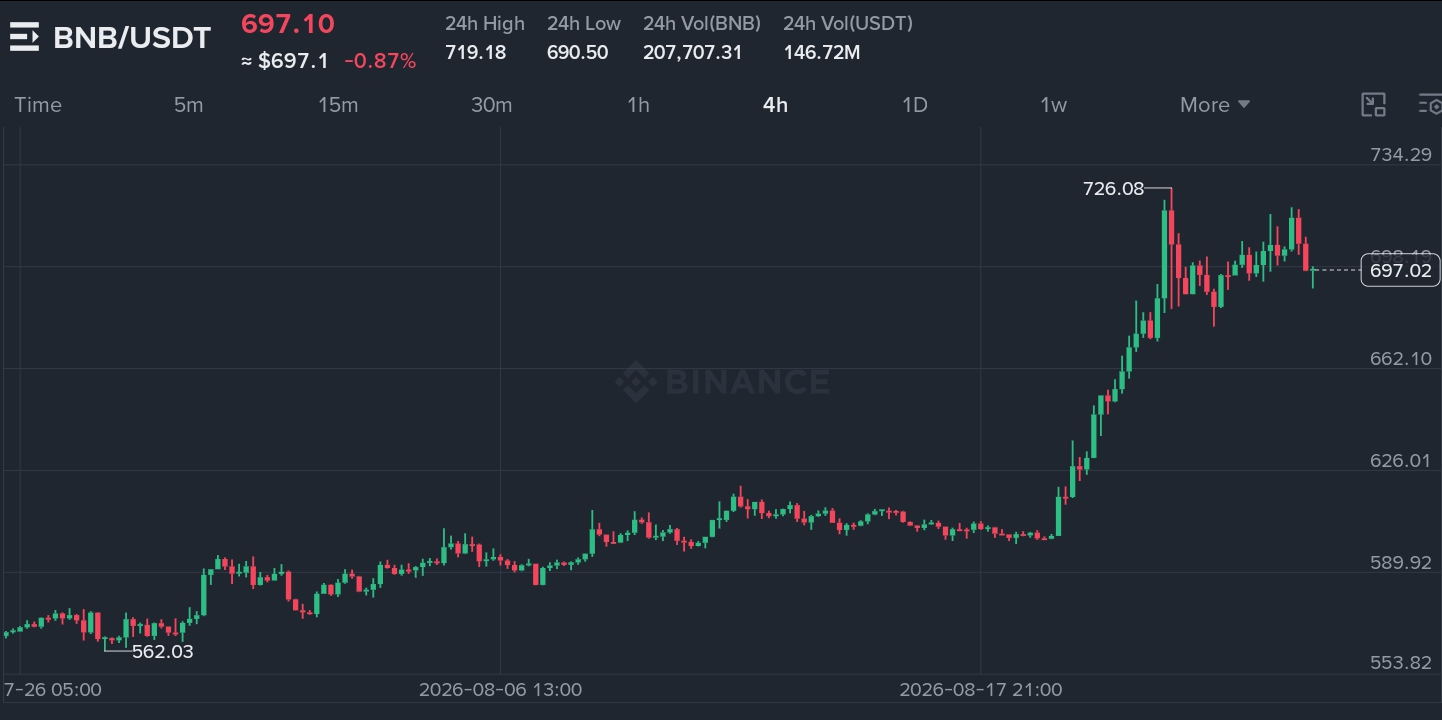Screen dimensions: 1442x720
Task: Select the 15m interval
Action: click(338, 105)
